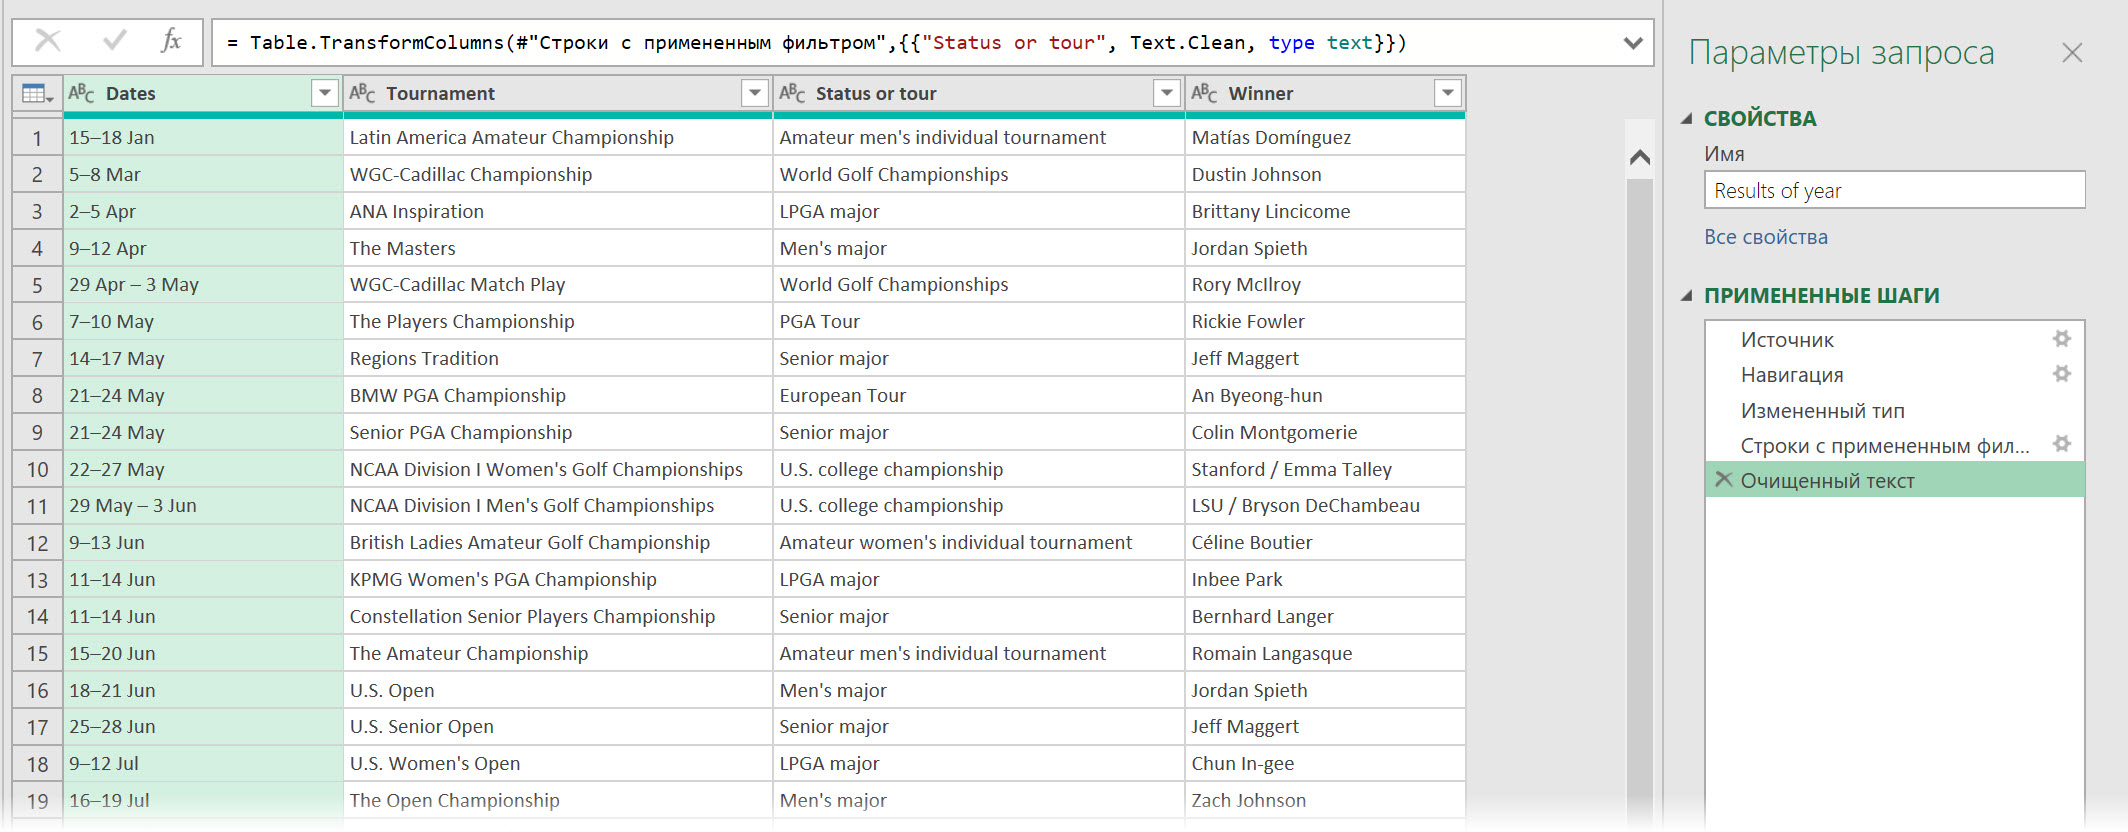Click cell Colin Montgomerie
This screenshot has width=2128, height=832.
point(1325,432)
